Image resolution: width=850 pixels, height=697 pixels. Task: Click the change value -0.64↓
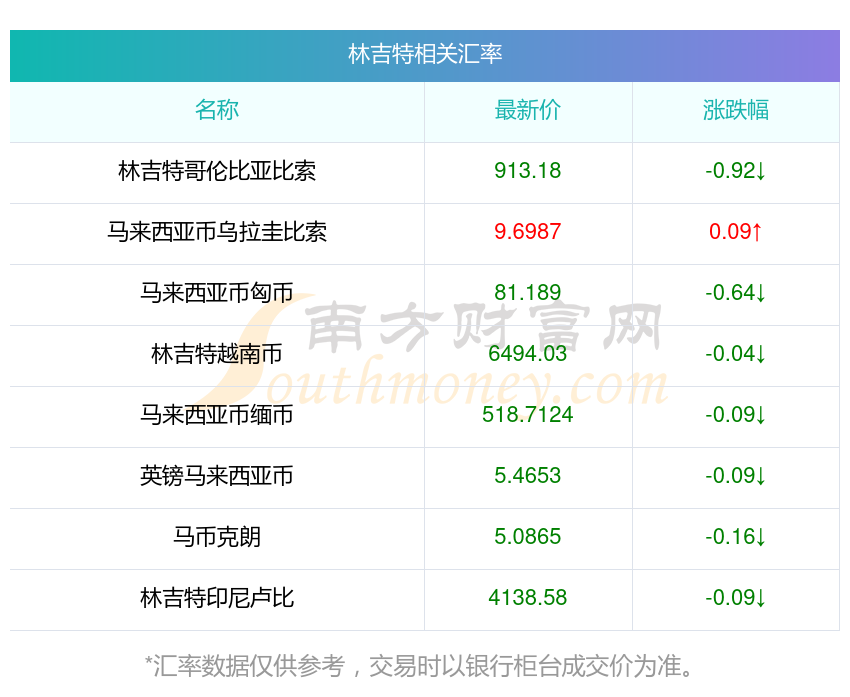pos(735,293)
